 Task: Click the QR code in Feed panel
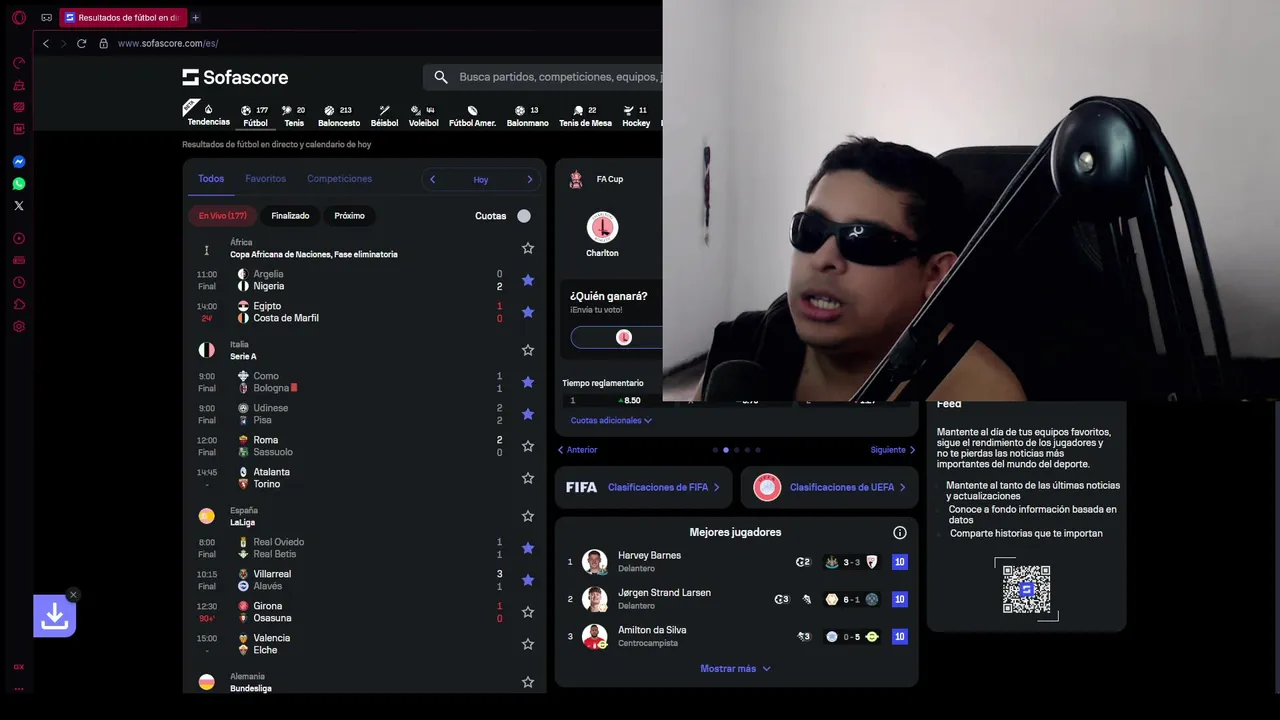[1026, 590]
